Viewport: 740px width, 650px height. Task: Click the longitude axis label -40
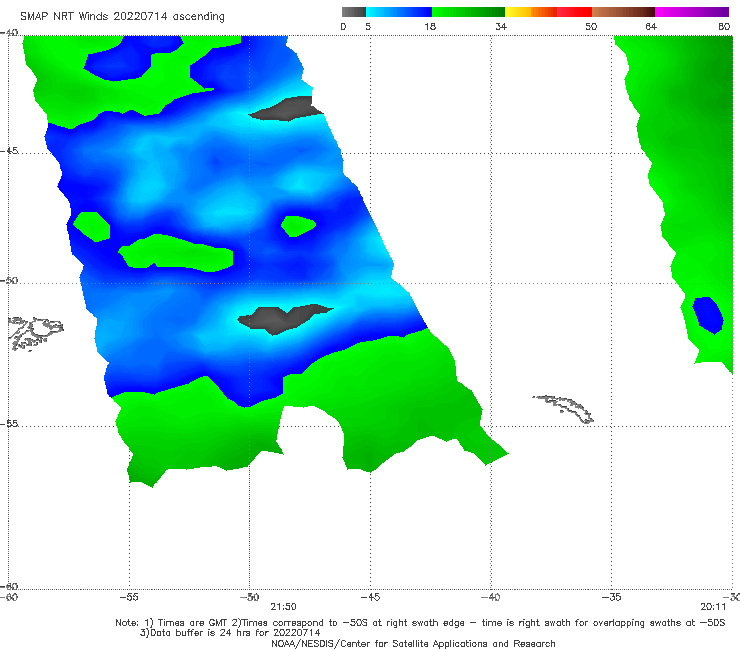point(491,597)
